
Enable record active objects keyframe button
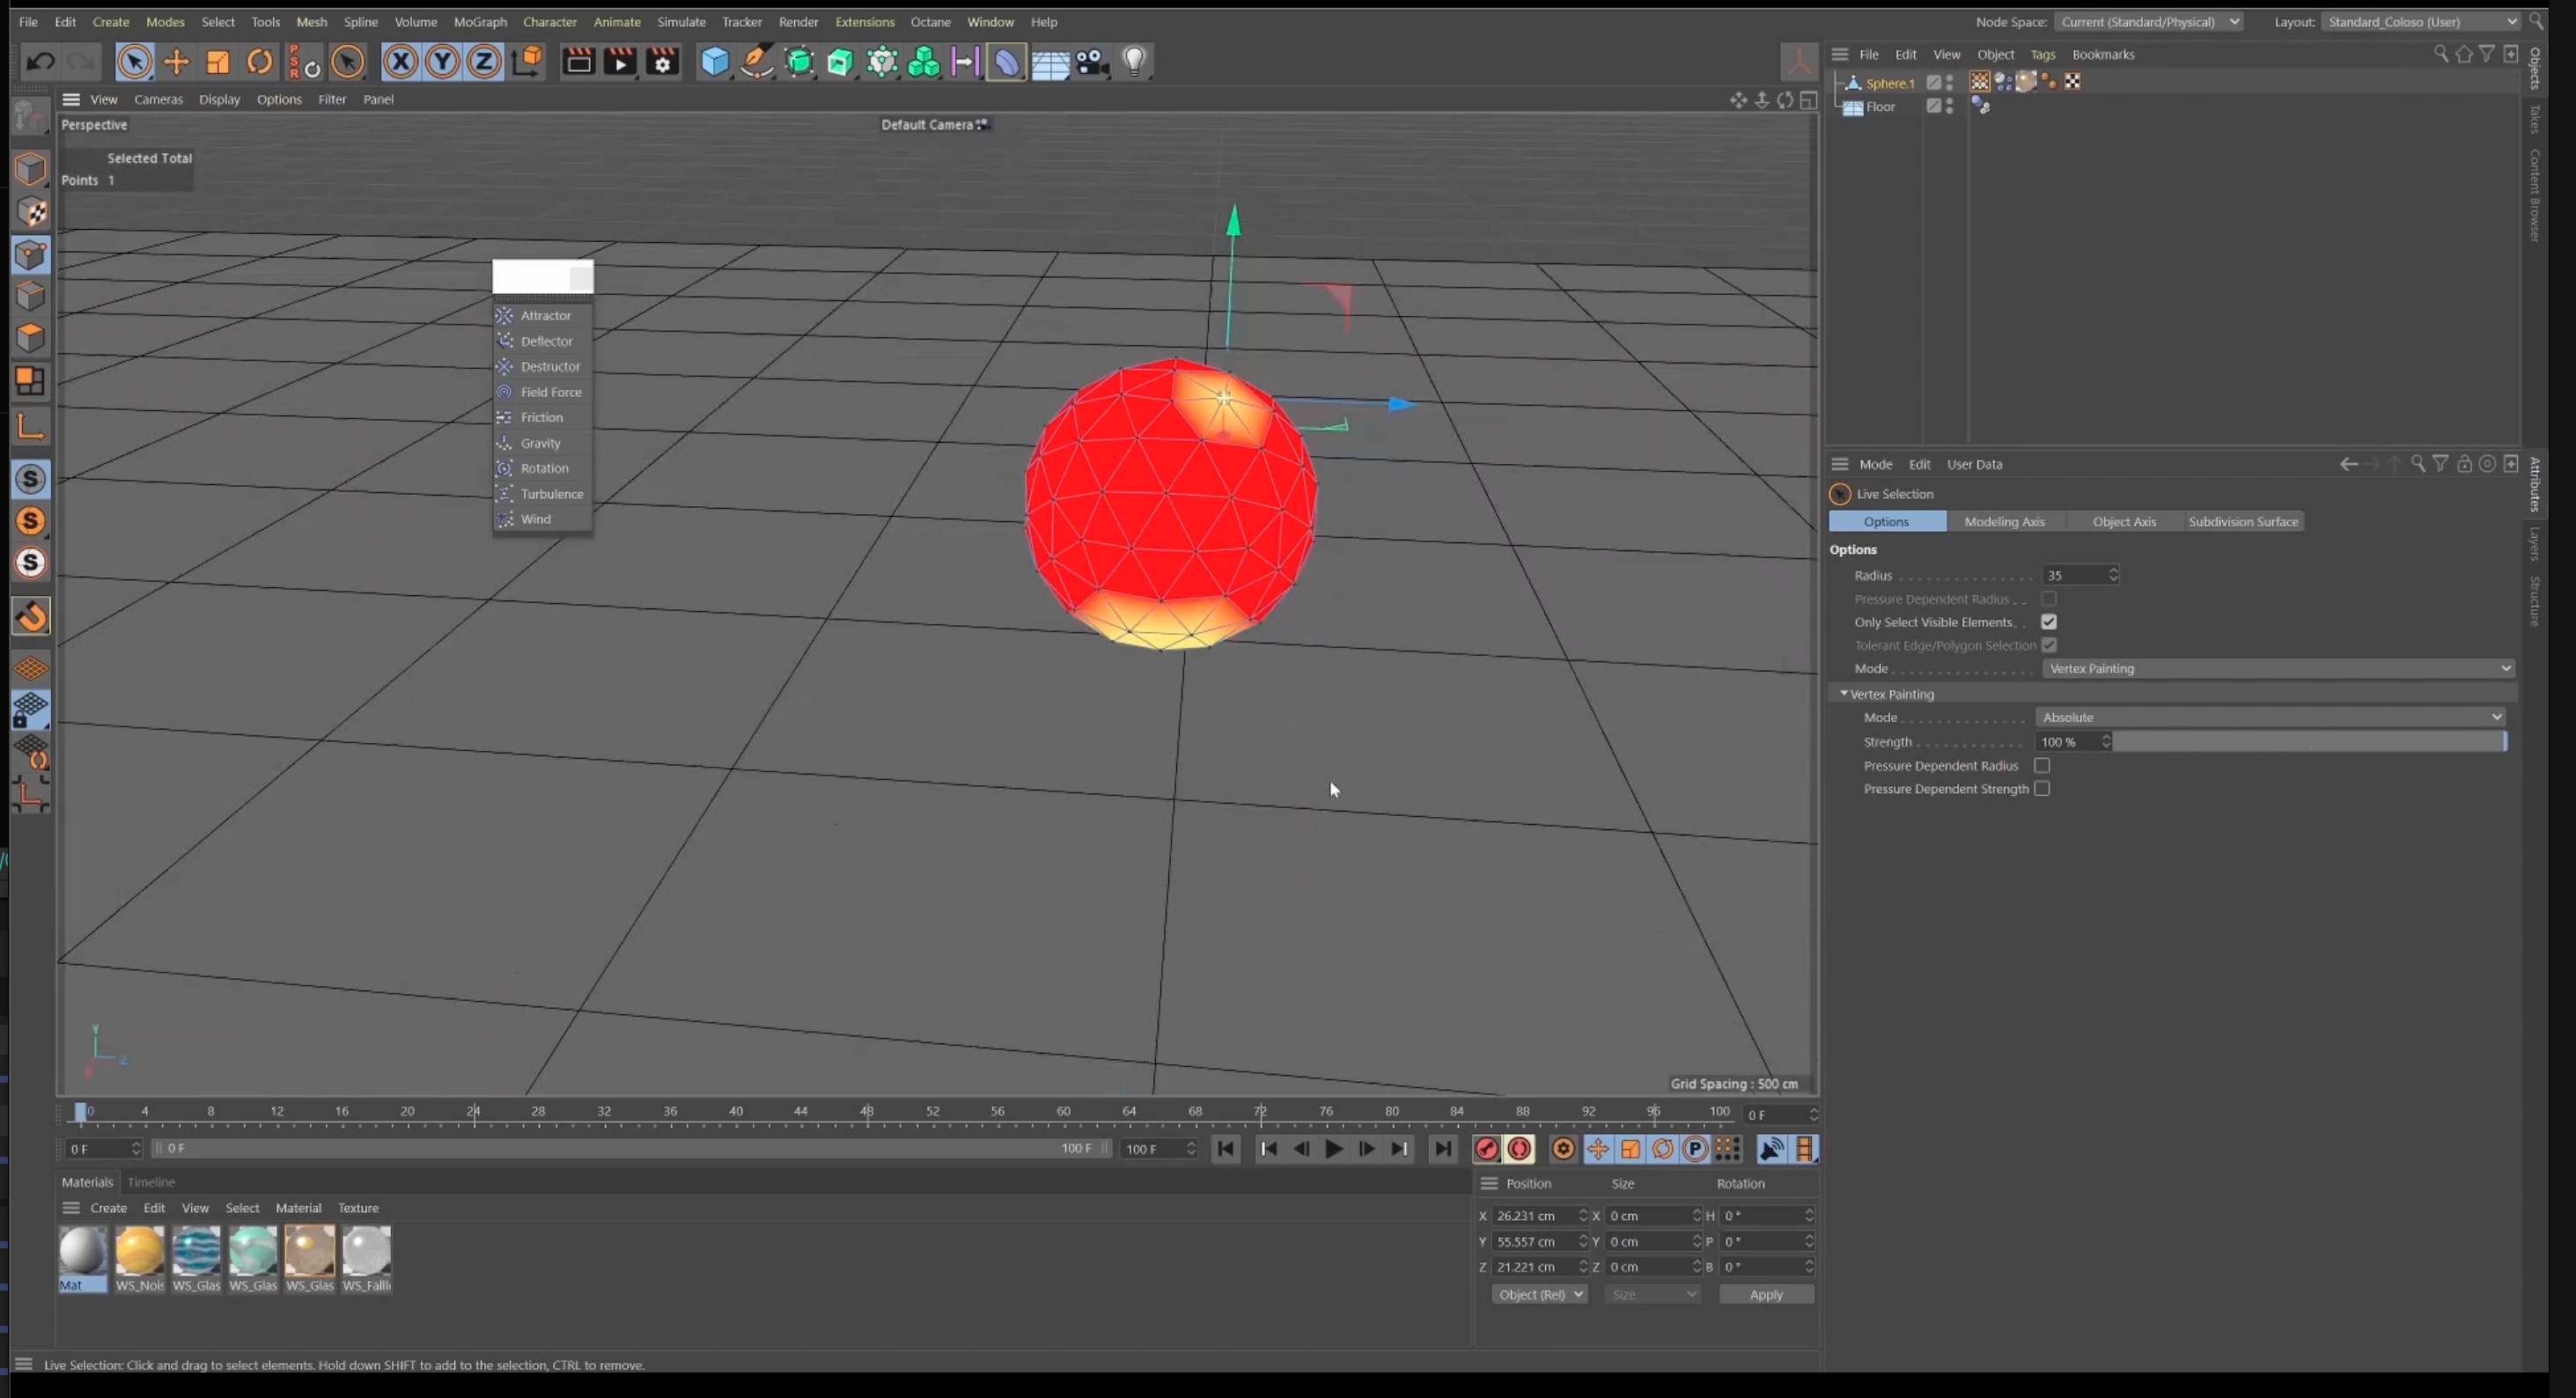(1486, 1149)
